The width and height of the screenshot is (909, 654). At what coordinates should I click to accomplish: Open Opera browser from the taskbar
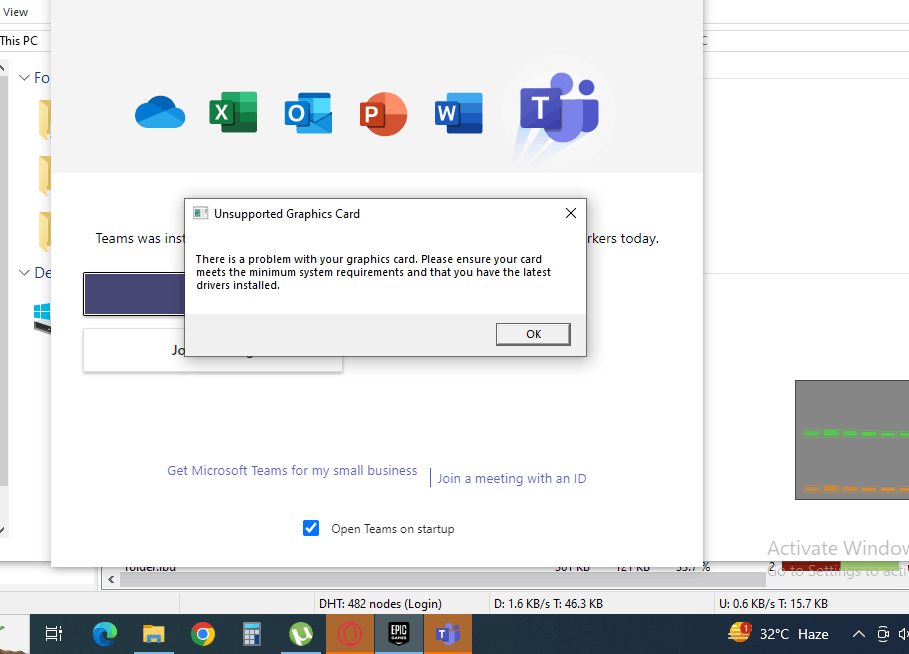click(x=350, y=634)
